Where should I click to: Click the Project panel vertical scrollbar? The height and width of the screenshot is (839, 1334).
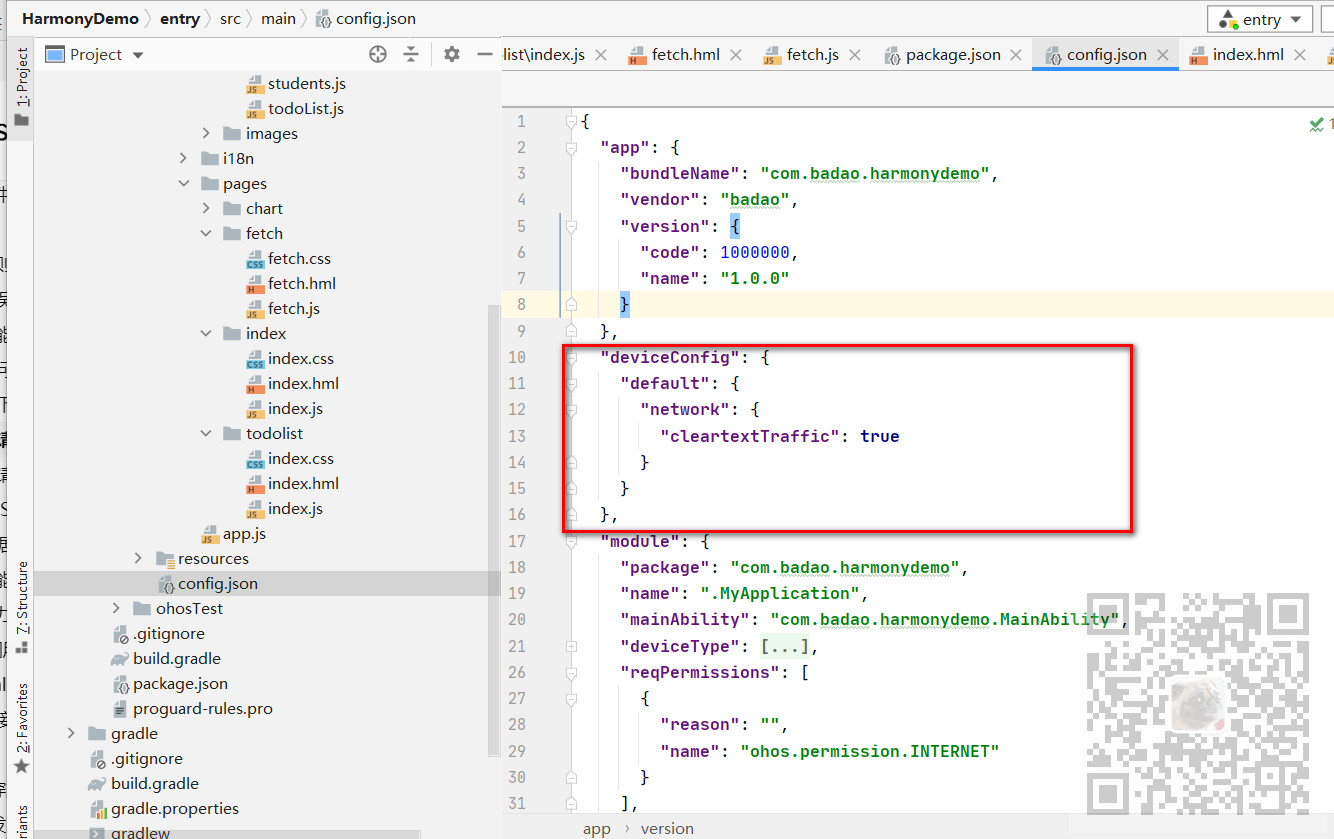[493, 530]
